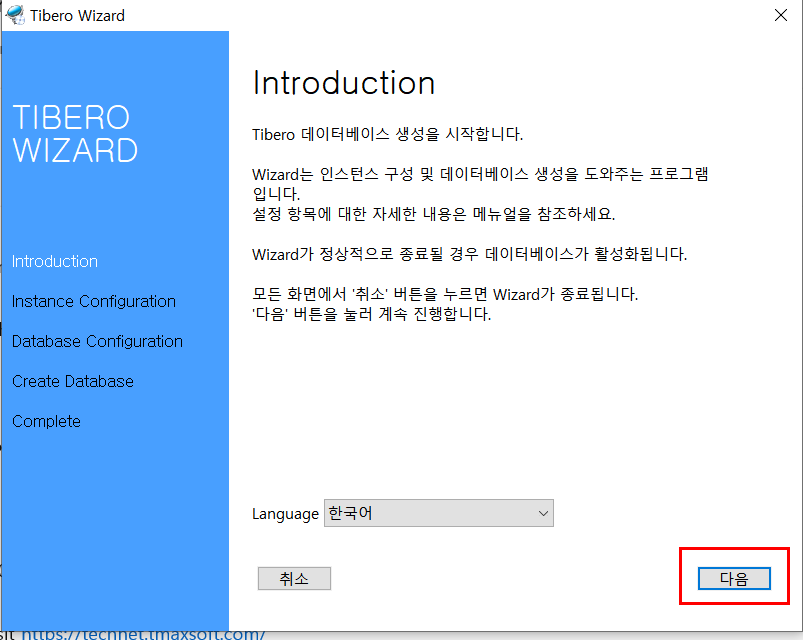Click the line ''다음' 버튼을 눌러 계속 진행합니다.'
The width and height of the screenshot is (803, 640).
point(372,314)
